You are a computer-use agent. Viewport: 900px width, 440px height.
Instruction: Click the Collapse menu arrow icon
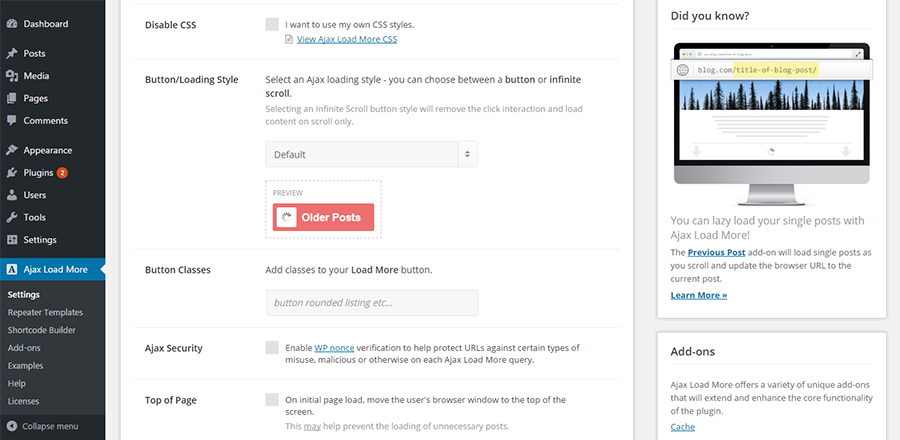[x=12, y=426]
